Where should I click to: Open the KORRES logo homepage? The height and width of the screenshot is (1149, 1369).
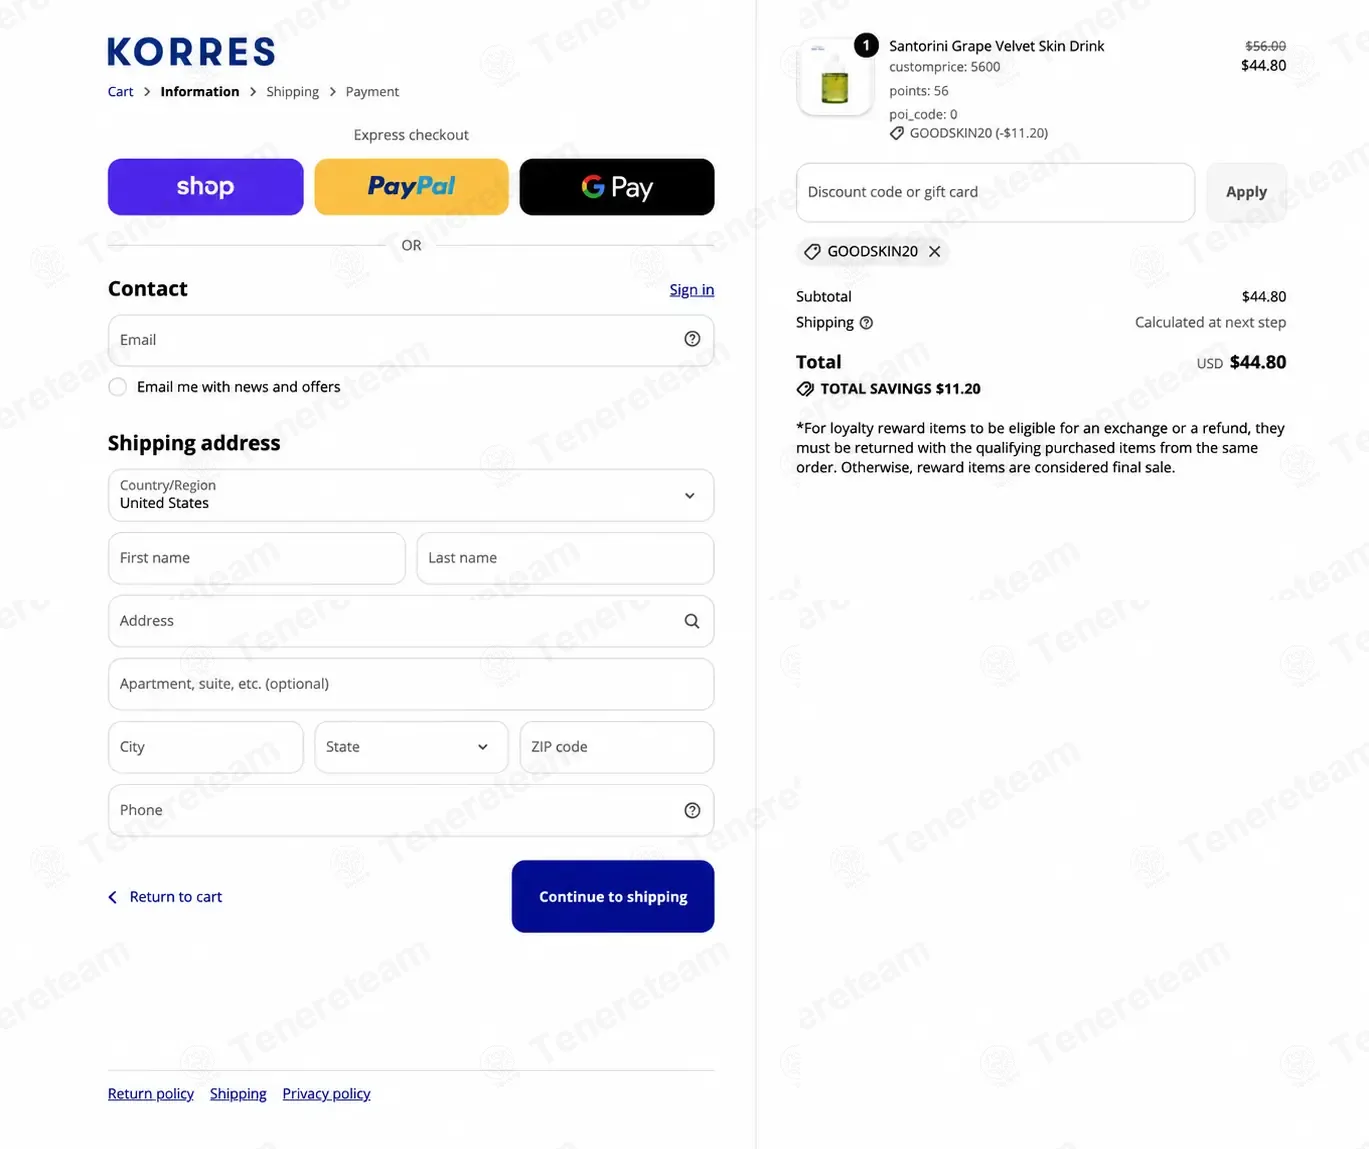[191, 52]
